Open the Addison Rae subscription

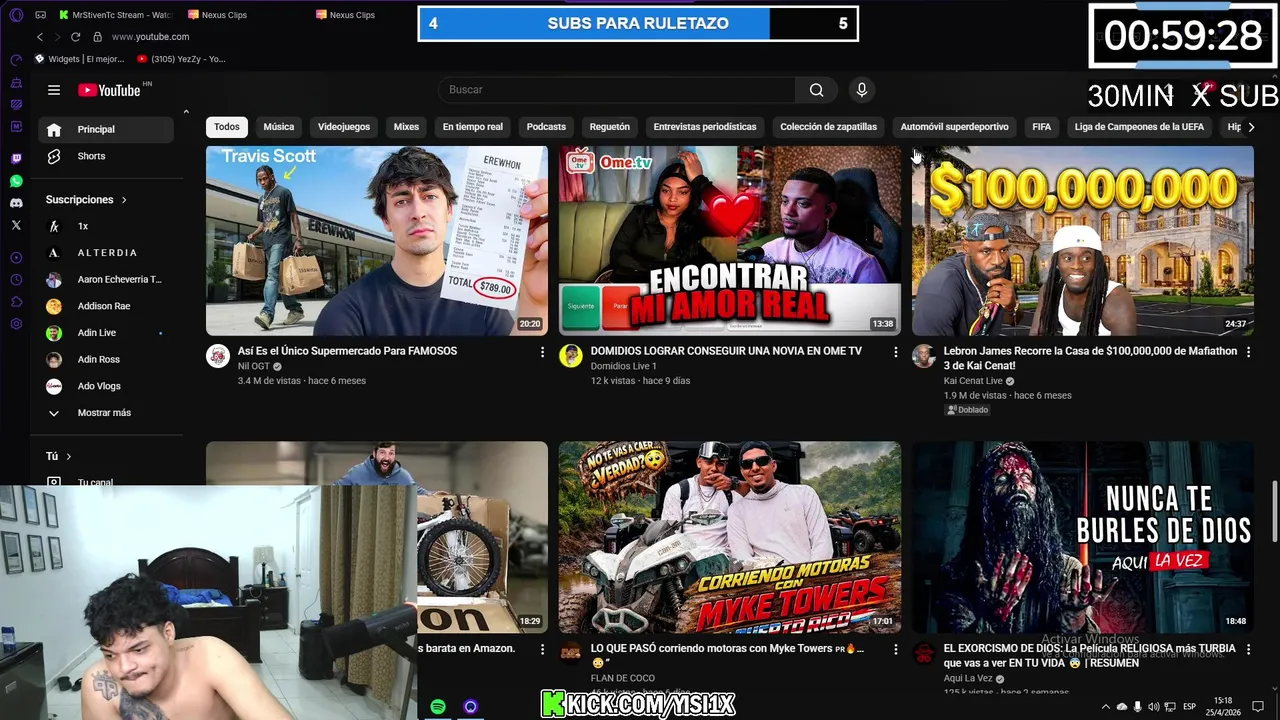tap(105, 306)
